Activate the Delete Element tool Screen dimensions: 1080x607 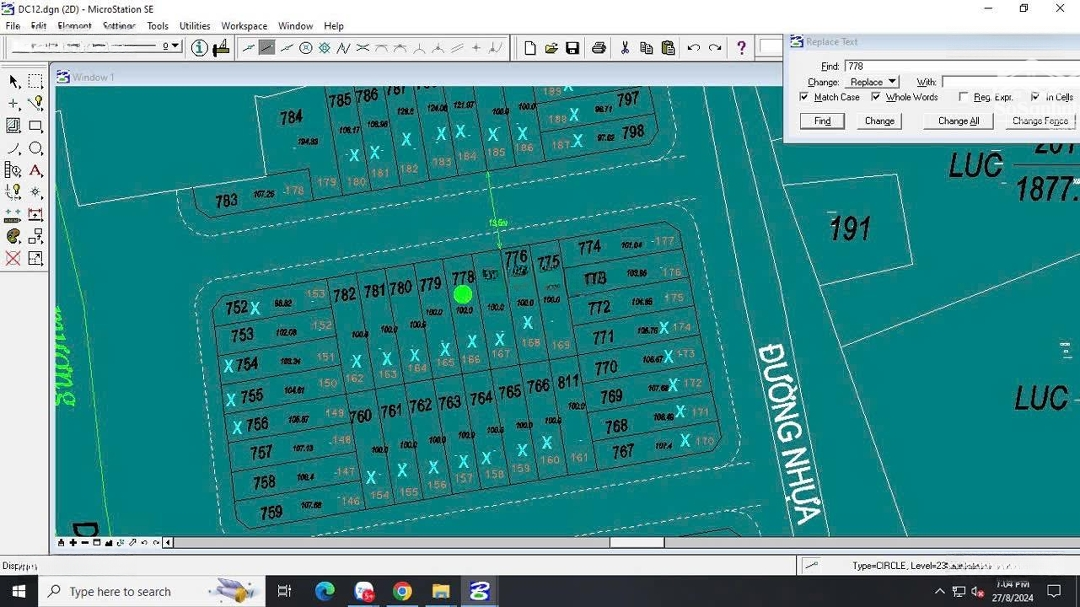click(x=14, y=259)
